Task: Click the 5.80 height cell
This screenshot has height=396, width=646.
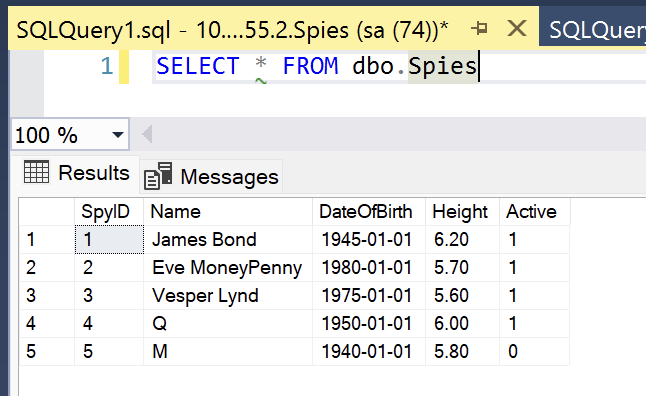Action: click(462, 352)
